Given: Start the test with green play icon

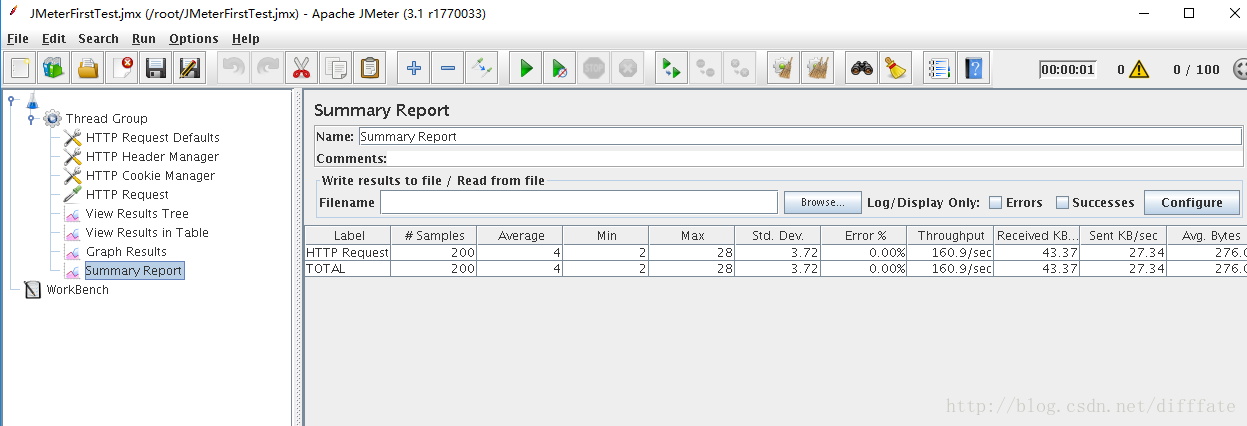Looking at the screenshot, I should [526, 68].
